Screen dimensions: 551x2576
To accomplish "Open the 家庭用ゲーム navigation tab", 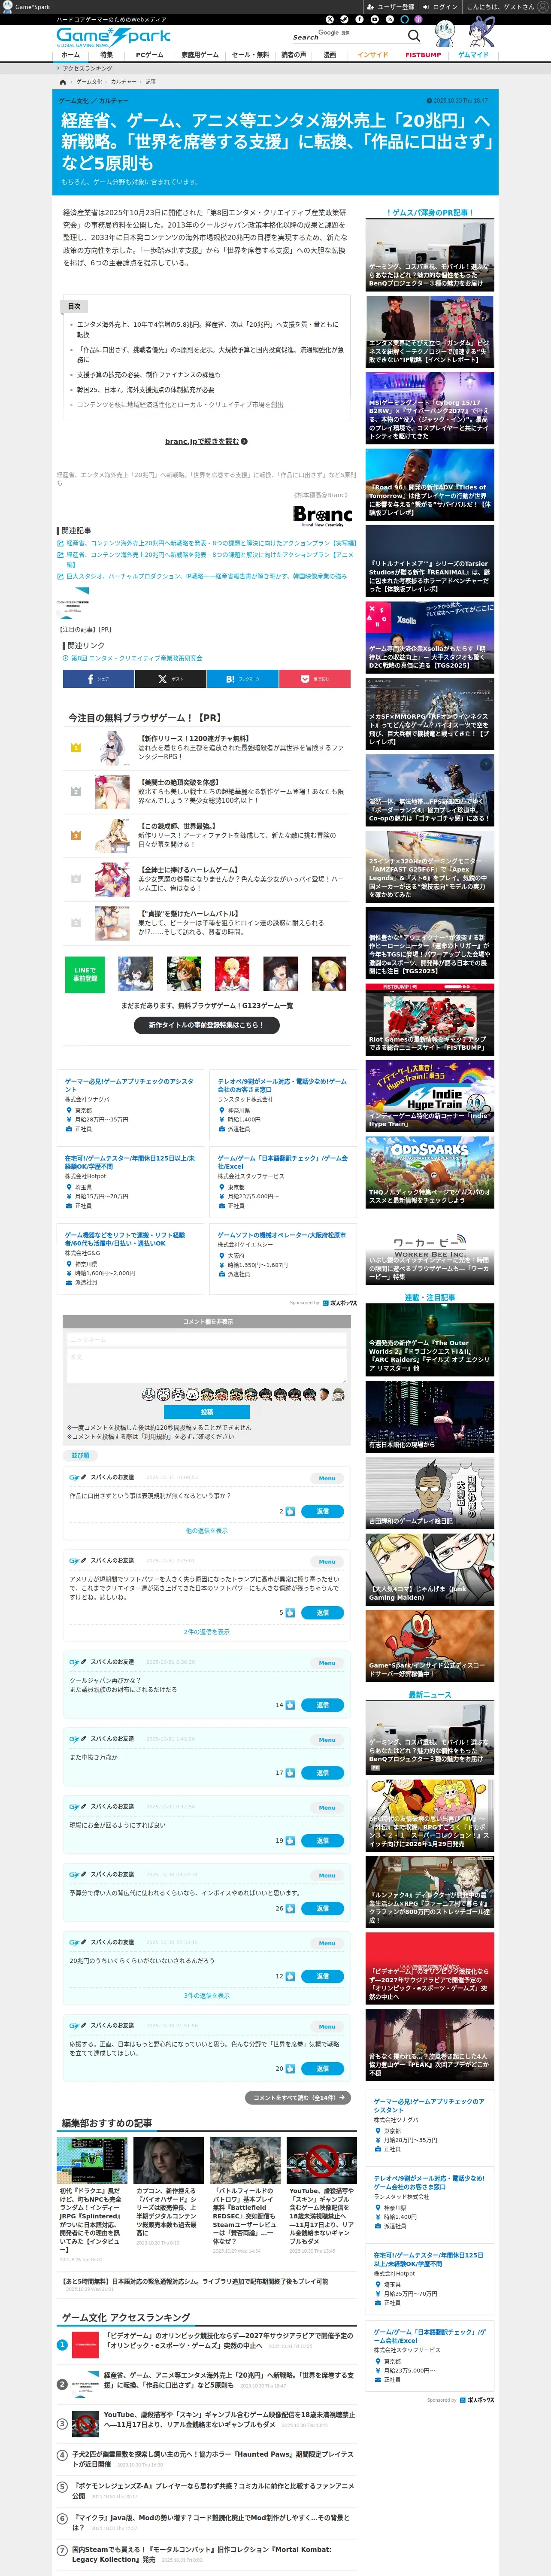I will pyautogui.click(x=200, y=55).
